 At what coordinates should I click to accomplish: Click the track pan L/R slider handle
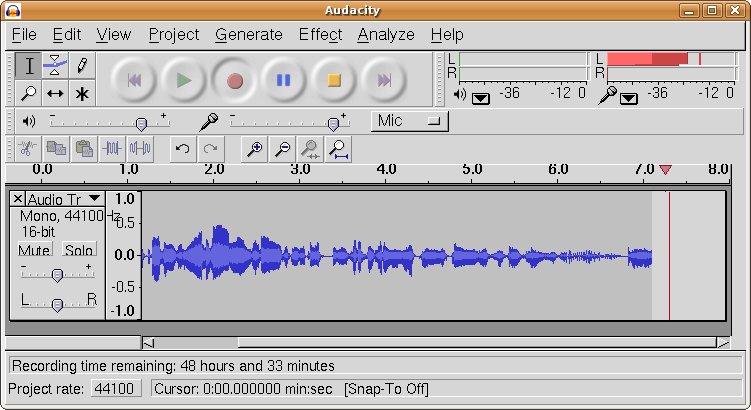pyautogui.click(x=57, y=305)
